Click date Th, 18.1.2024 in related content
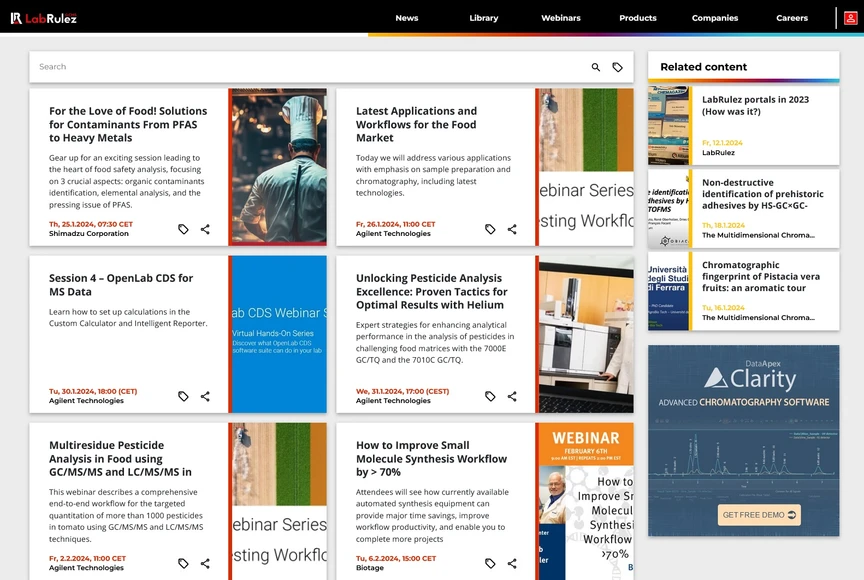Viewport: 864px width, 580px height. [723, 225]
